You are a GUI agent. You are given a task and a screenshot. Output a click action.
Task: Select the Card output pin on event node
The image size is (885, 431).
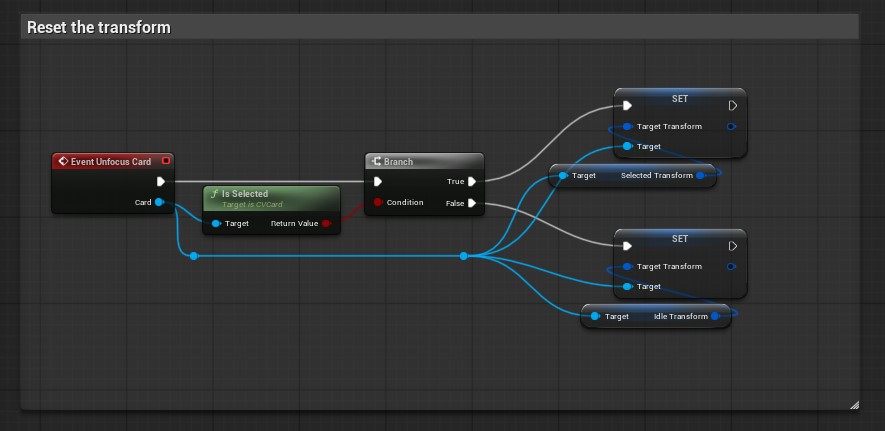(x=159, y=202)
